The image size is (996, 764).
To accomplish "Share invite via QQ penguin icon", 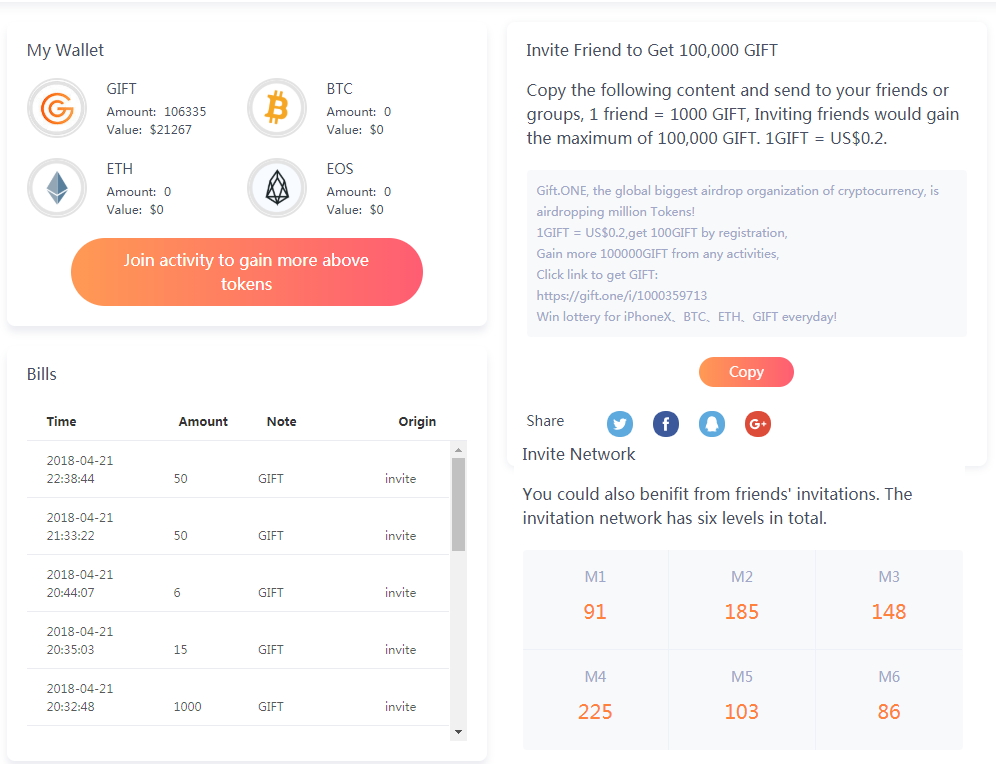I will (x=712, y=424).
